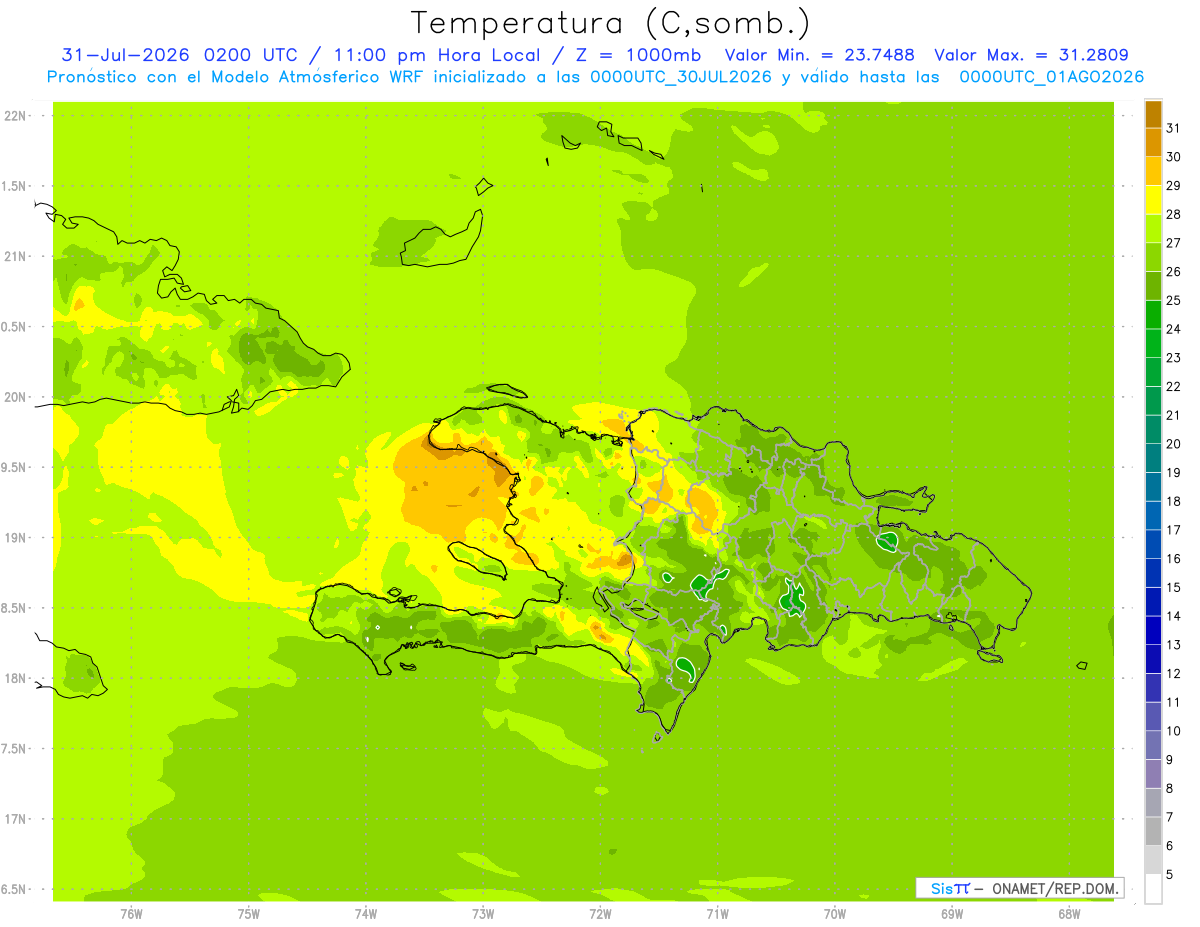Click the 71W longitude label
The image size is (1200, 927).
717,913
